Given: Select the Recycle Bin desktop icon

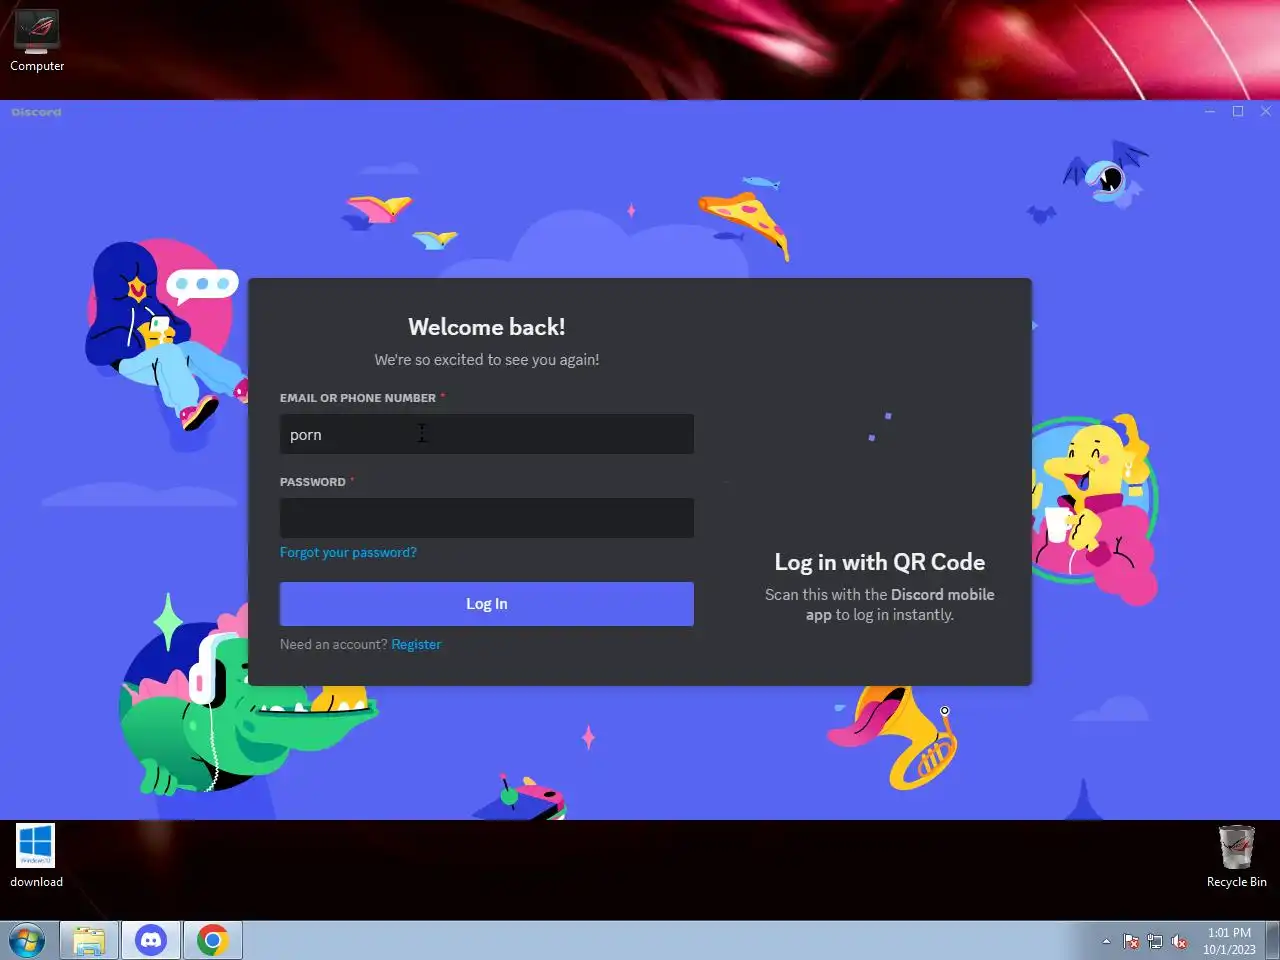Looking at the screenshot, I should [1236, 856].
